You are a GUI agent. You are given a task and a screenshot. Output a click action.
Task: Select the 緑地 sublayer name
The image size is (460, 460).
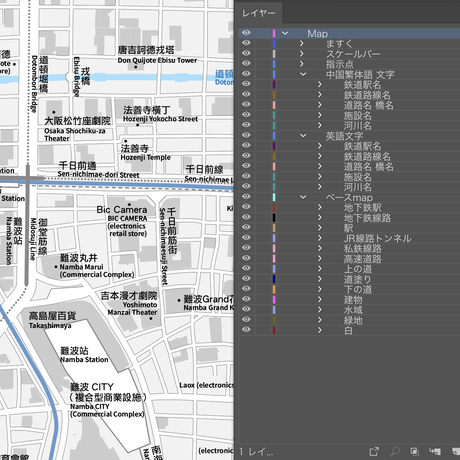[353, 320]
